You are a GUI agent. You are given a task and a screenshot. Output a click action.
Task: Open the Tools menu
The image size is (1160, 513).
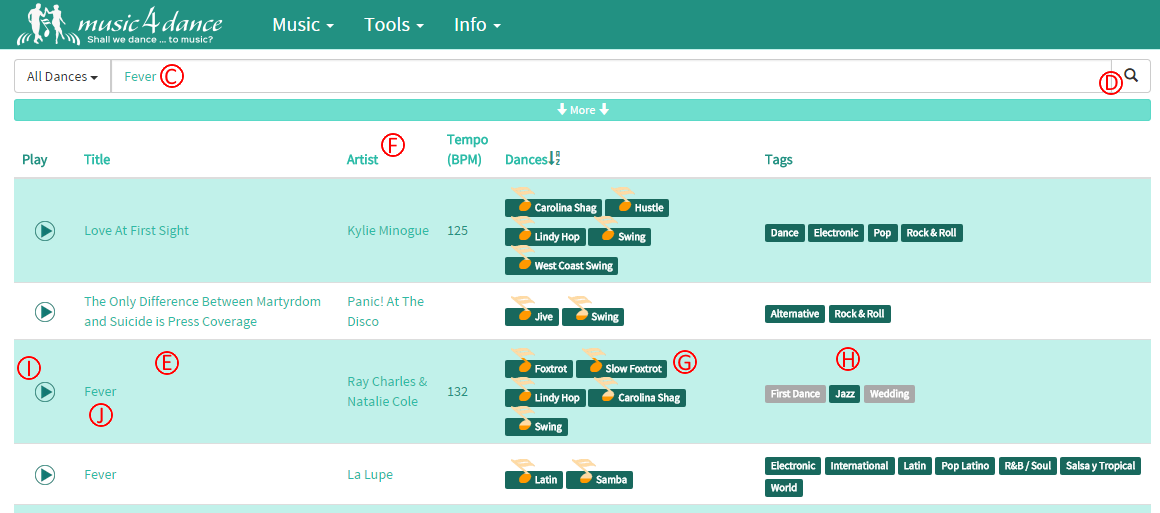[393, 24]
